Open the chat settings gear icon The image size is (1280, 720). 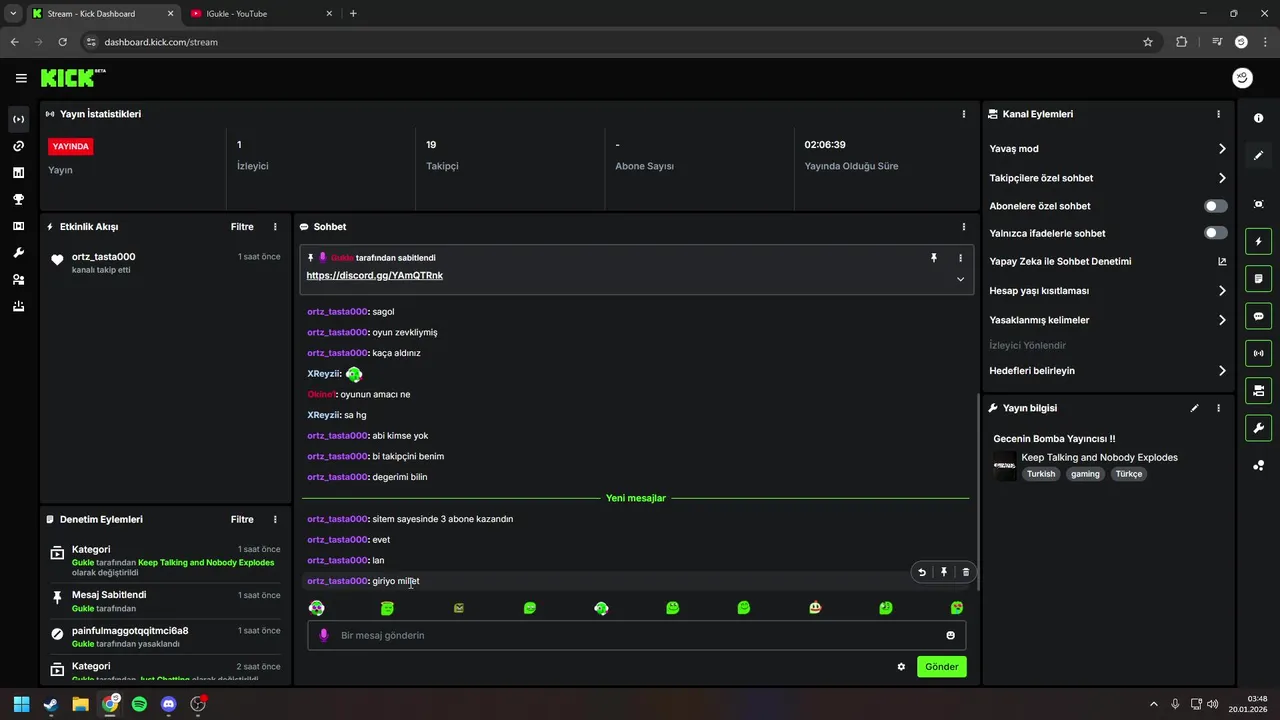point(901,666)
